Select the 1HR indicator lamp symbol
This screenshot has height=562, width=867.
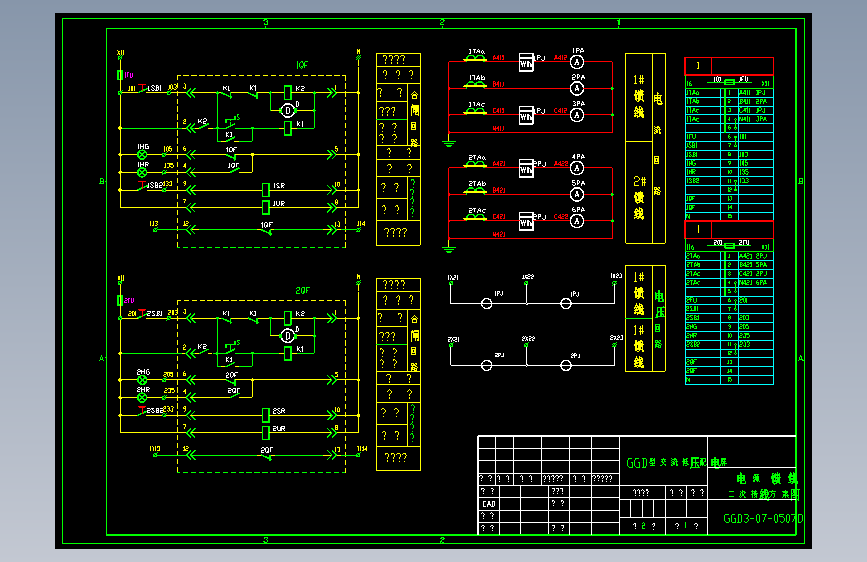pos(142,173)
